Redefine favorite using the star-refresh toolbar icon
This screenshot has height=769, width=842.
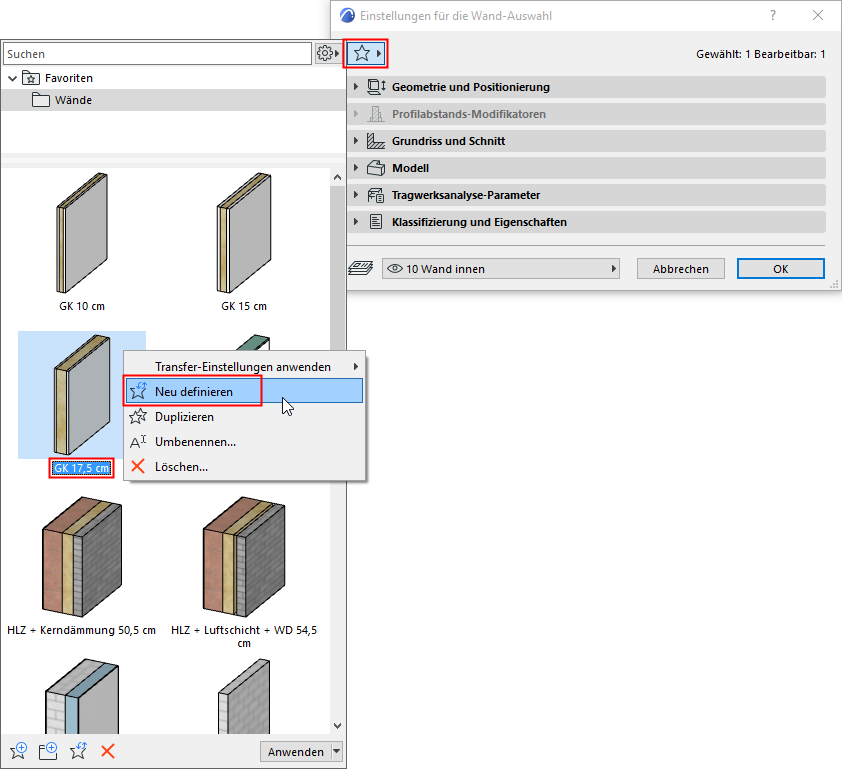[78, 750]
